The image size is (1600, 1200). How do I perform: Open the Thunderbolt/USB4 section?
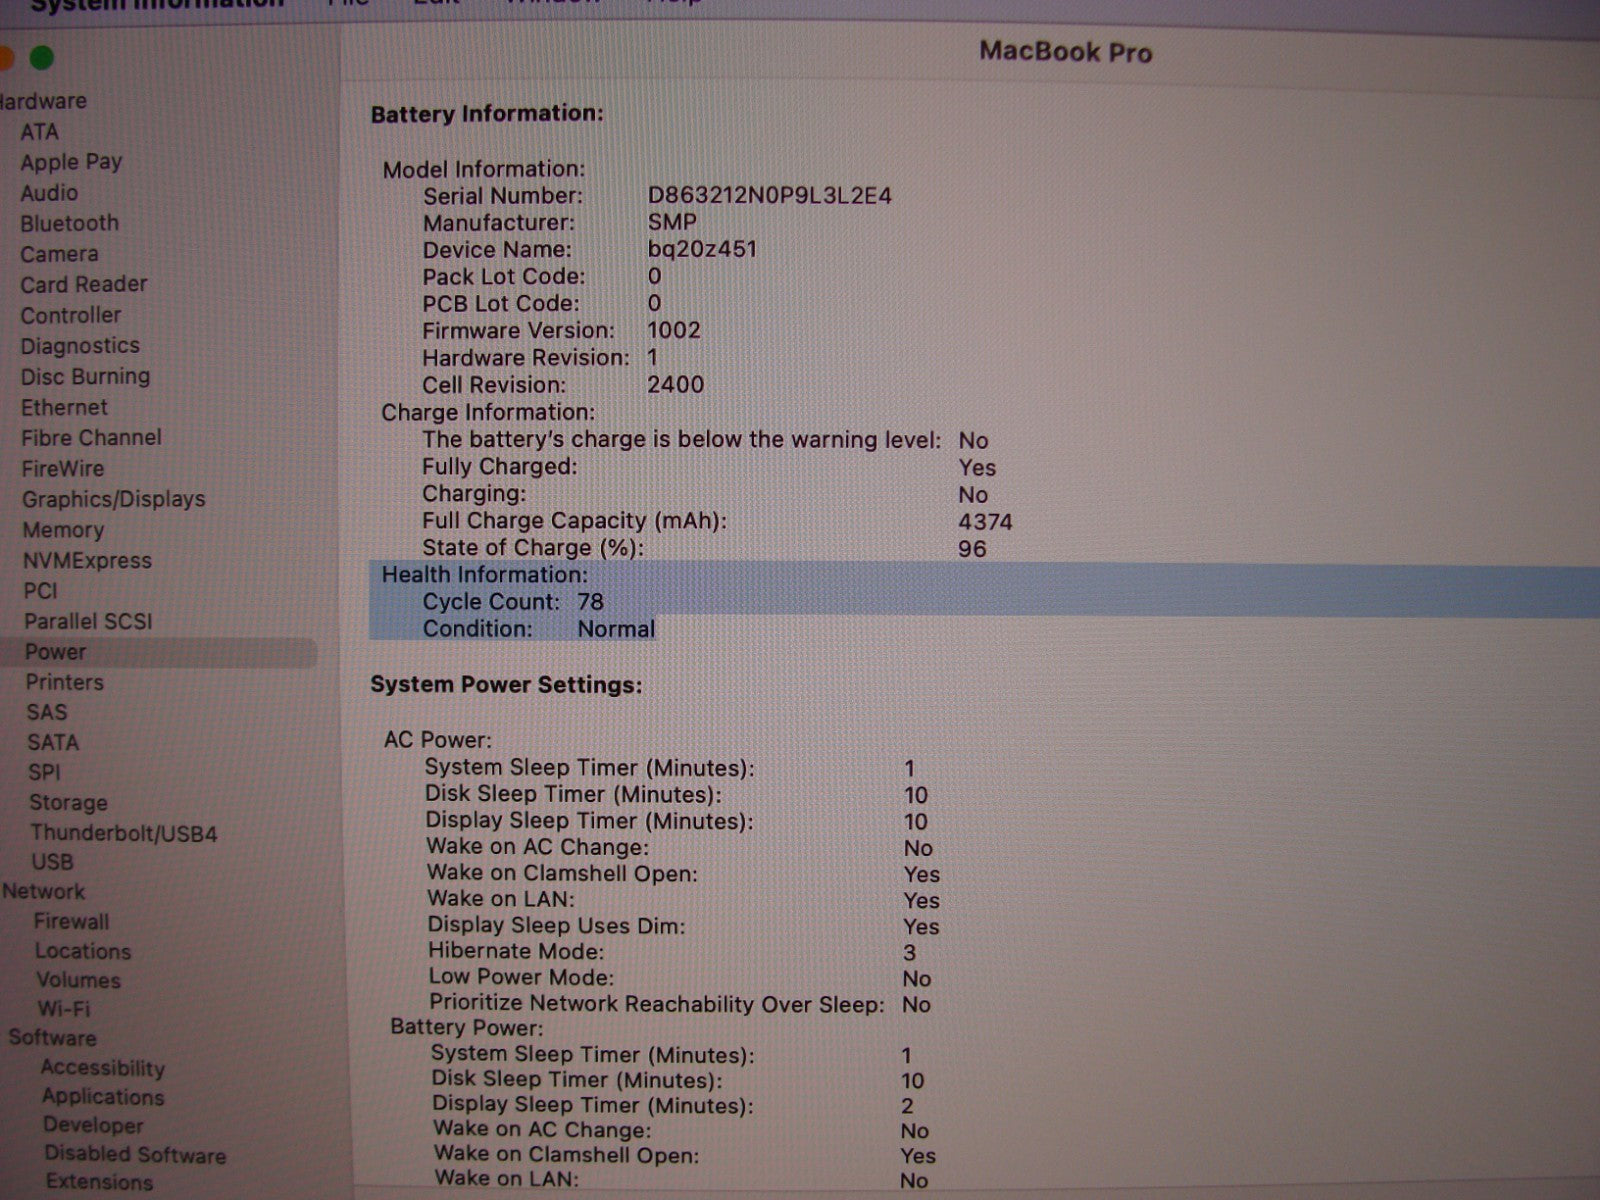coord(123,833)
